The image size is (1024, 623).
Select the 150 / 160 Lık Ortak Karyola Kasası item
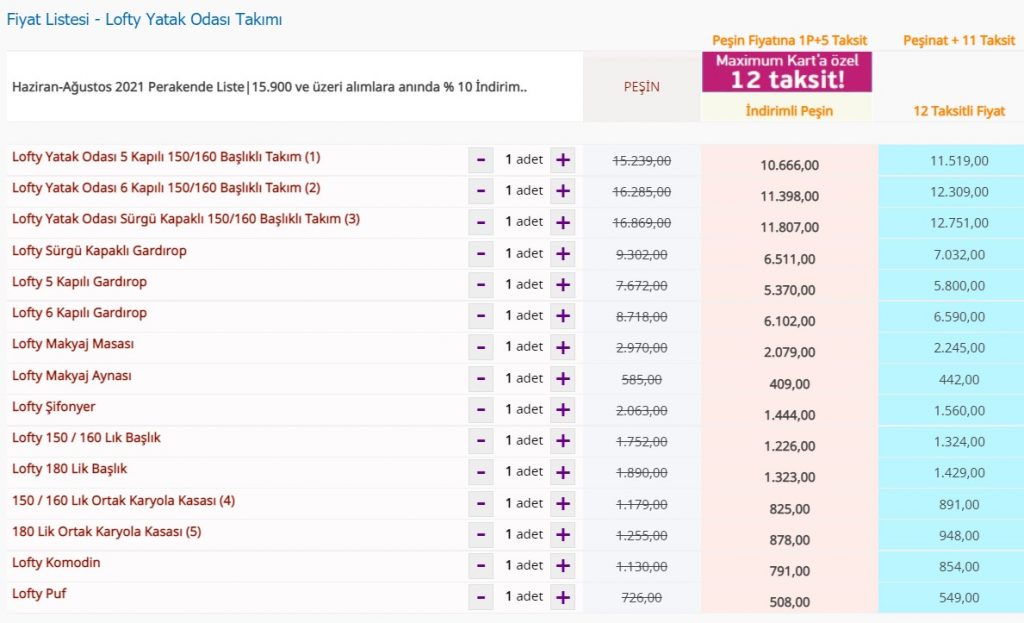(x=123, y=501)
